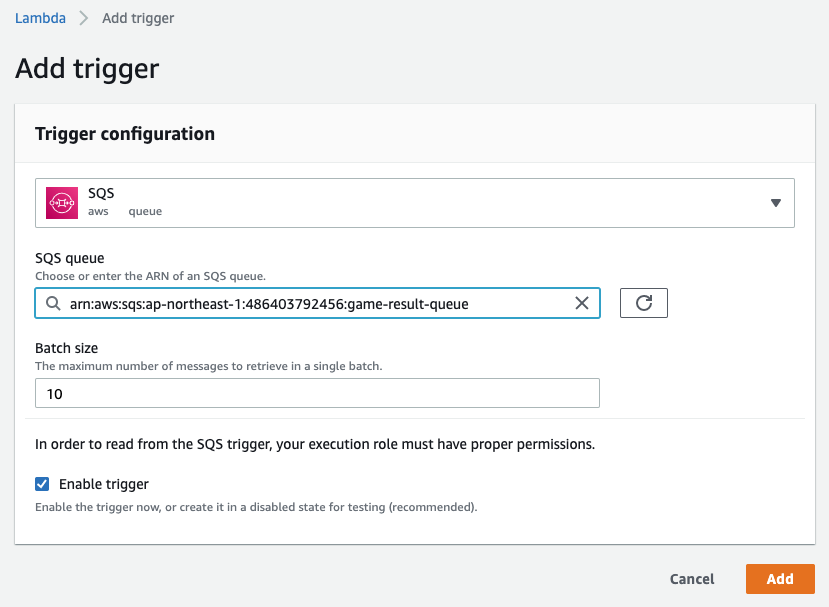The width and height of the screenshot is (829, 607).
Task: Click the breadcrumb chevron separator
Action: [x=84, y=18]
